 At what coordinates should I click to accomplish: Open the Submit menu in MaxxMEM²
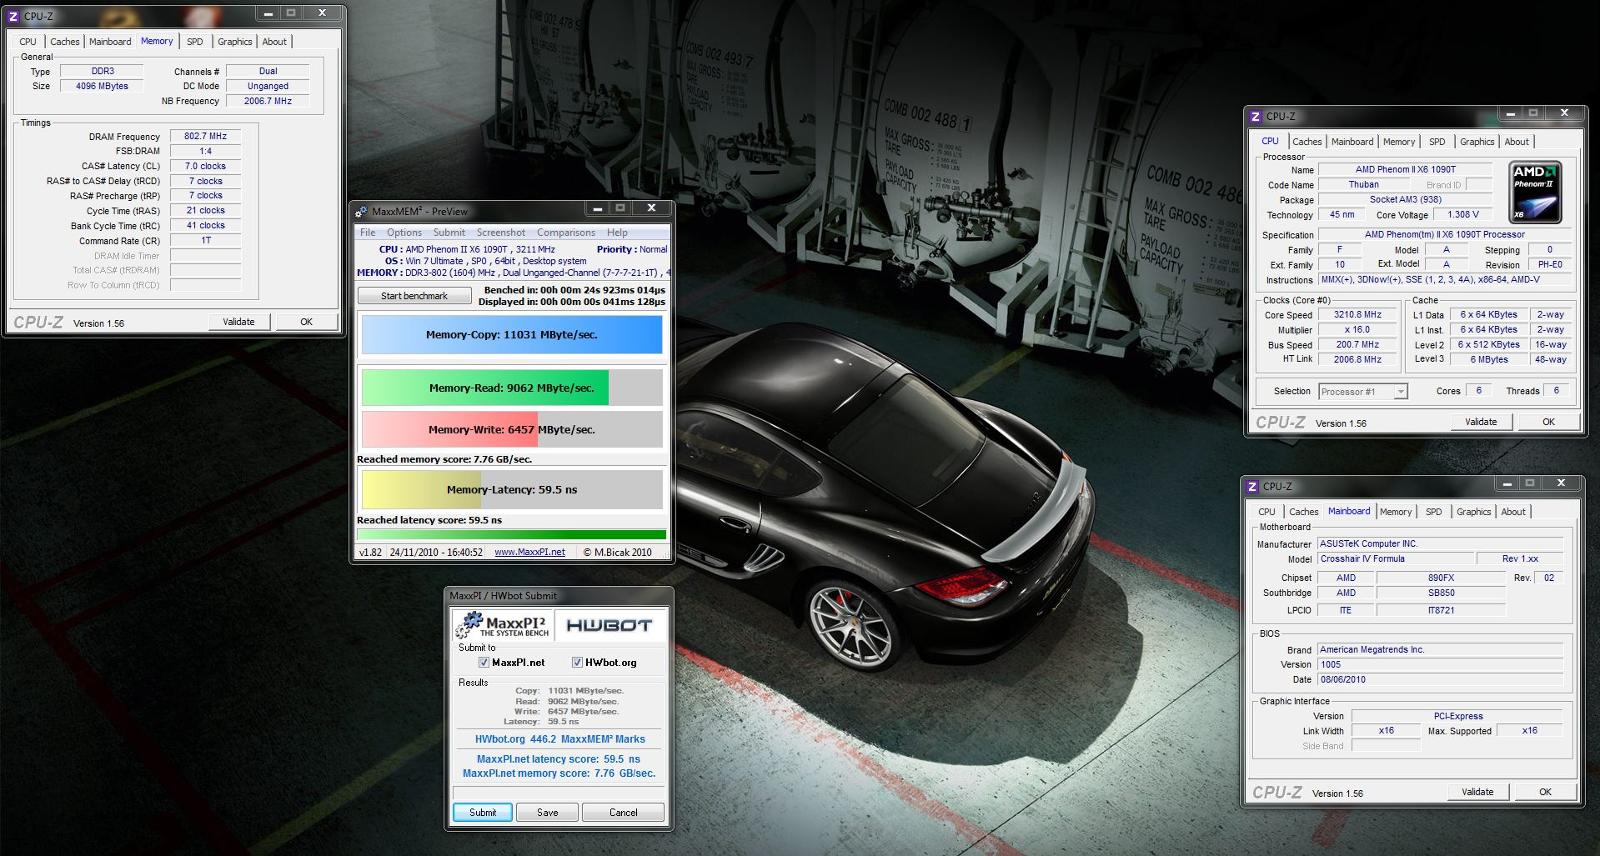[x=449, y=232]
